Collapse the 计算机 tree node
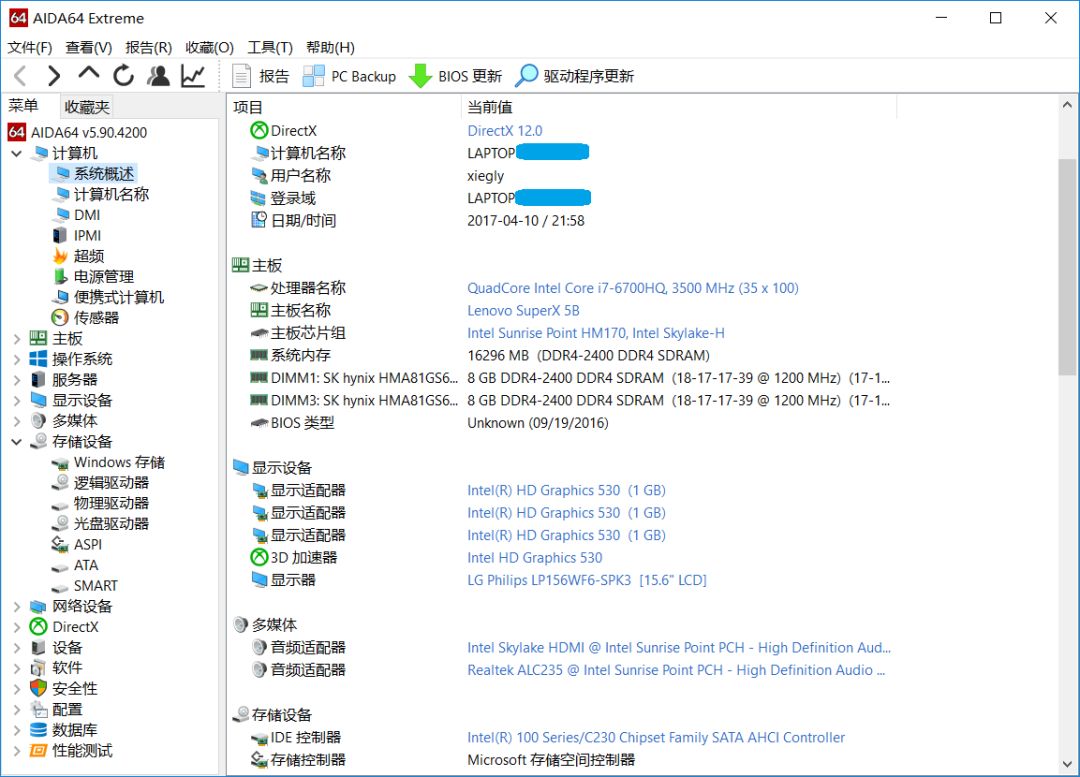 15,152
